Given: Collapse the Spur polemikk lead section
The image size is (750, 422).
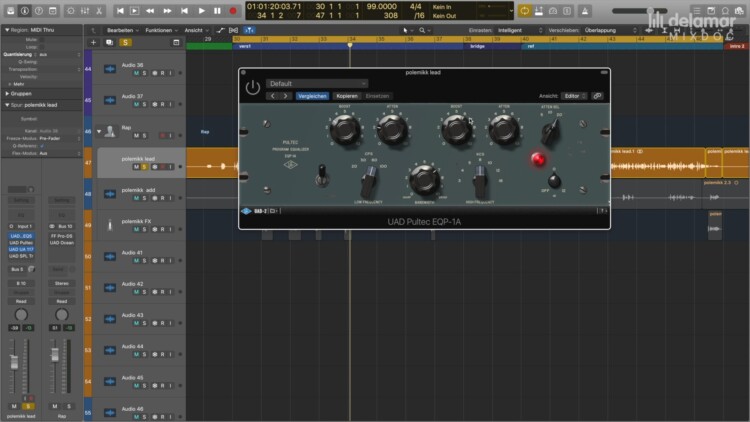Looking at the screenshot, I should 7,105.
